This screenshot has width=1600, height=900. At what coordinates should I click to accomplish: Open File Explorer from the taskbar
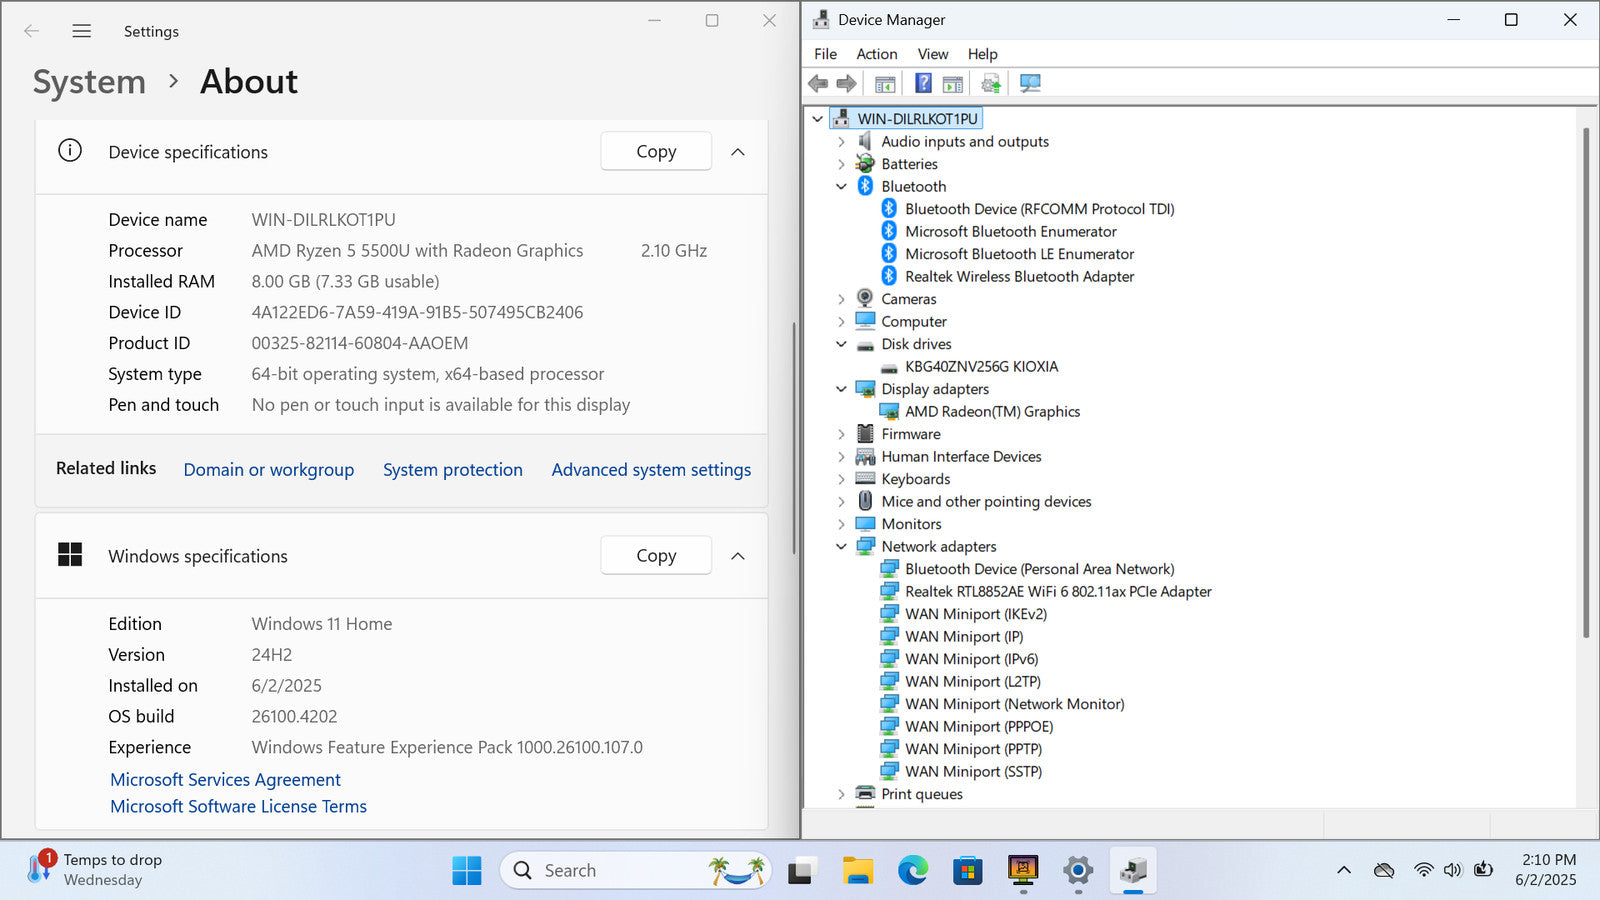tap(857, 871)
